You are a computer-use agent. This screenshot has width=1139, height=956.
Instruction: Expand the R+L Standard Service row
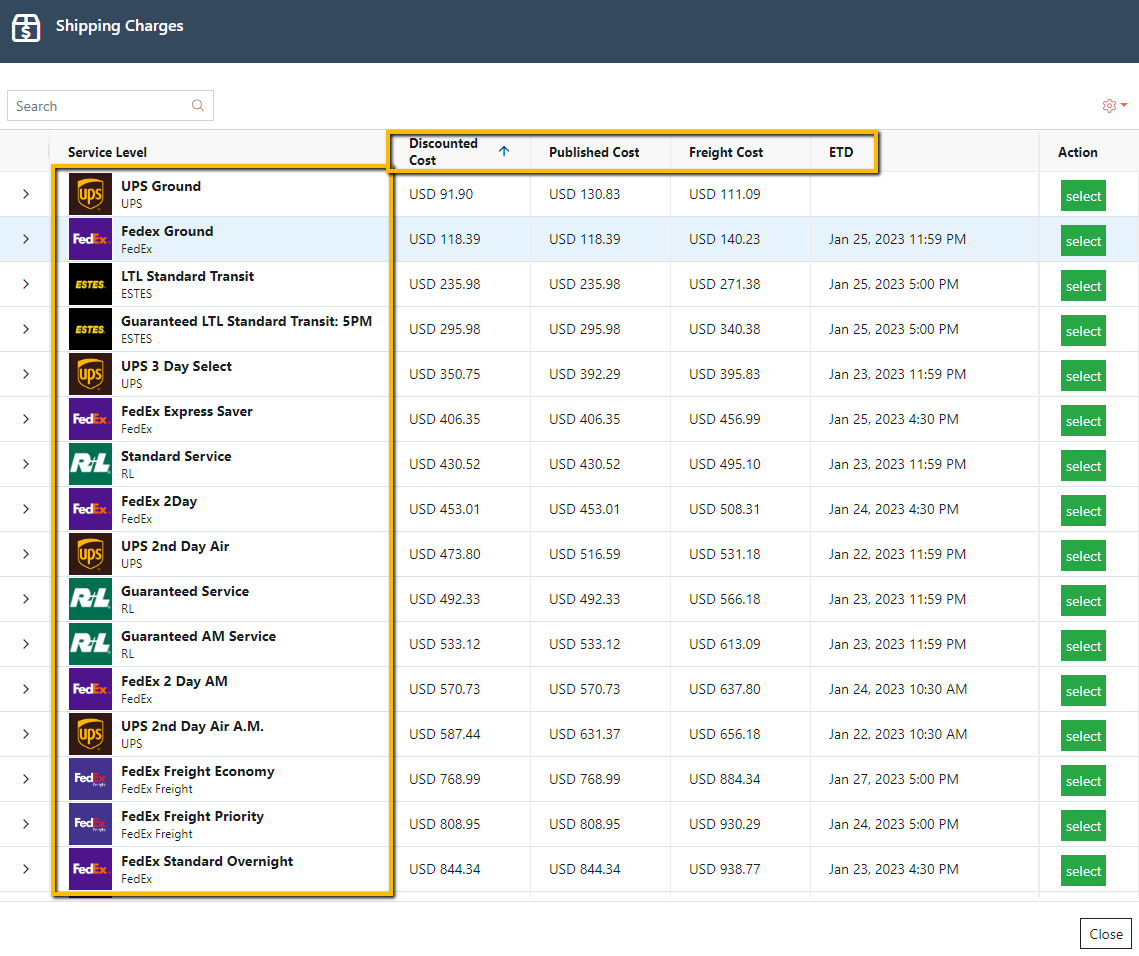click(x=25, y=464)
